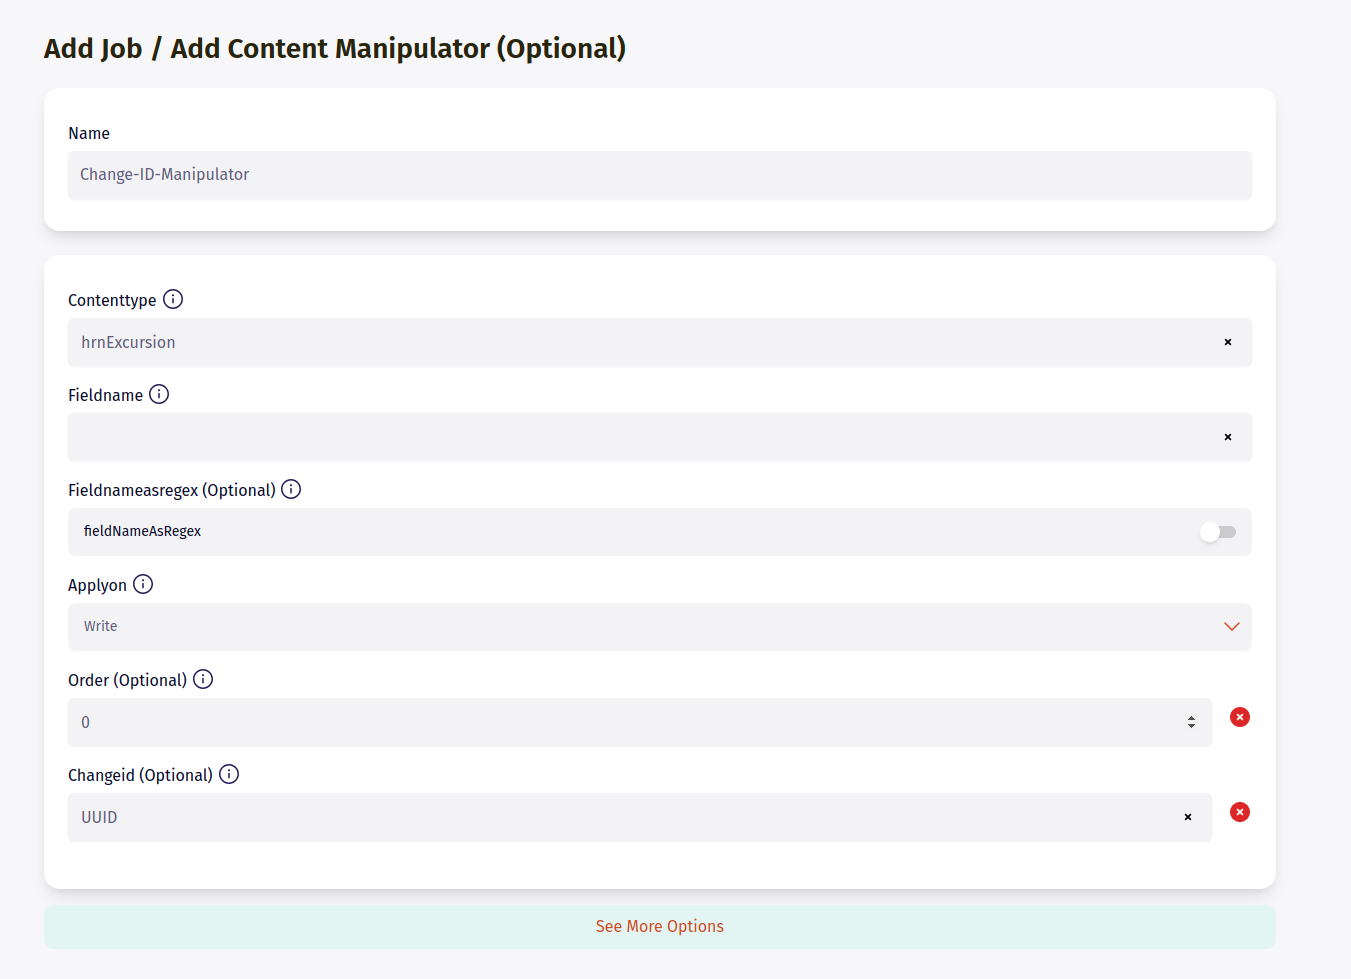
Task: Click the Order number input field
Action: tap(620, 722)
